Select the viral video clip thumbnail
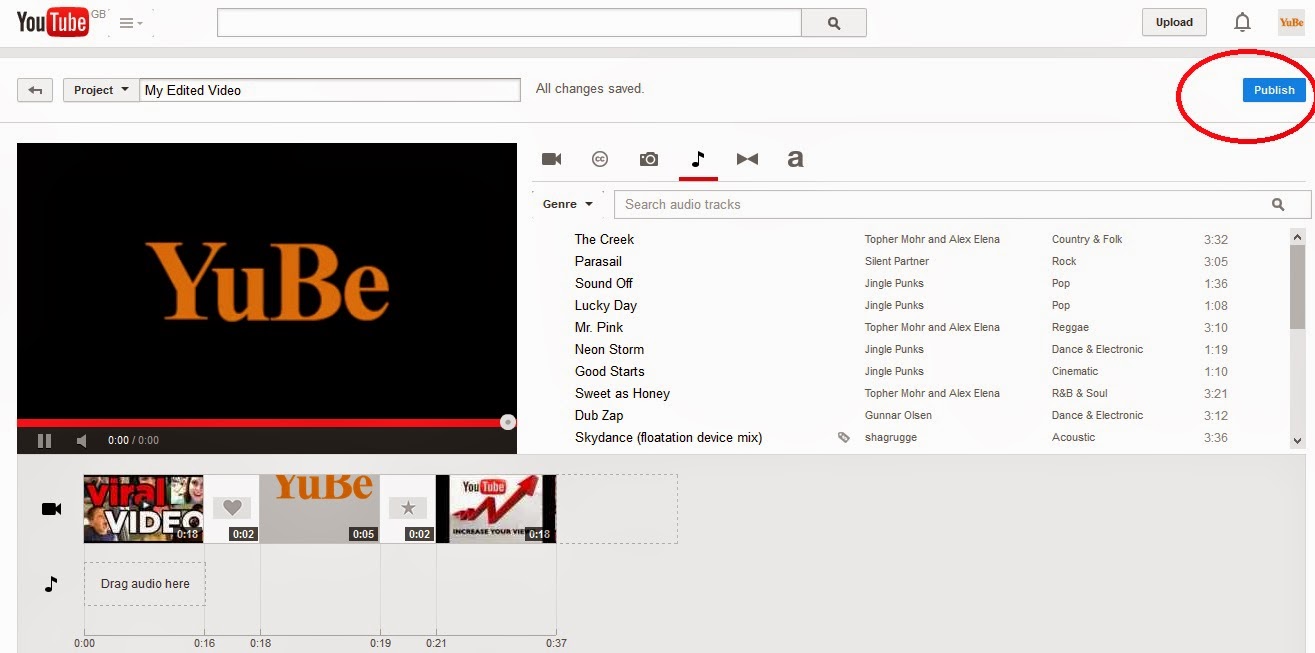Image resolution: width=1315 pixels, height=653 pixels. pyautogui.click(x=143, y=509)
